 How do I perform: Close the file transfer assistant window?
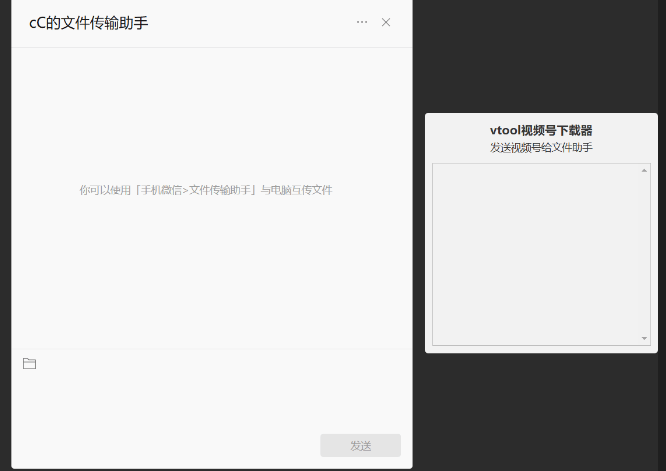386,22
